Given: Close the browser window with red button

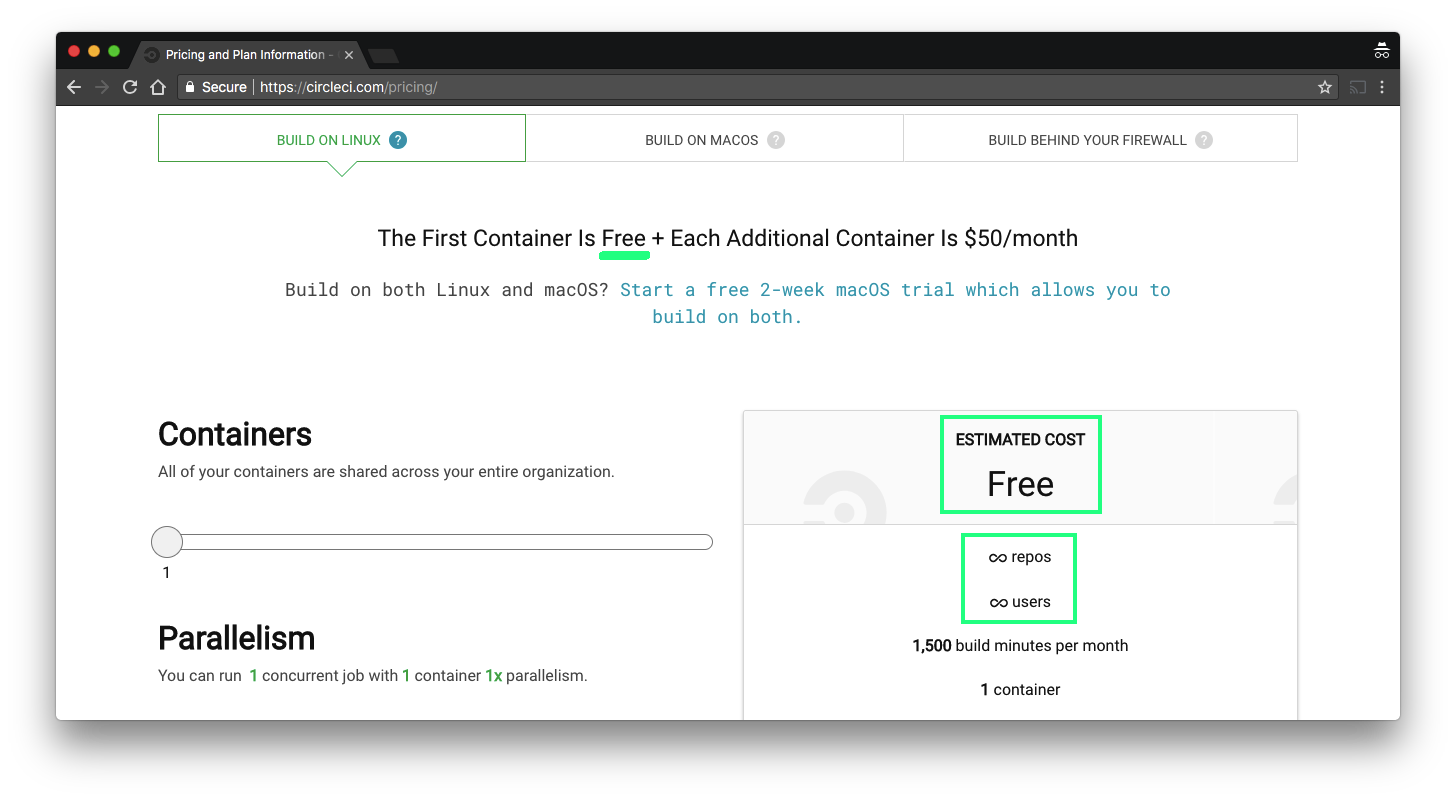Looking at the screenshot, I should [x=74, y=51].
